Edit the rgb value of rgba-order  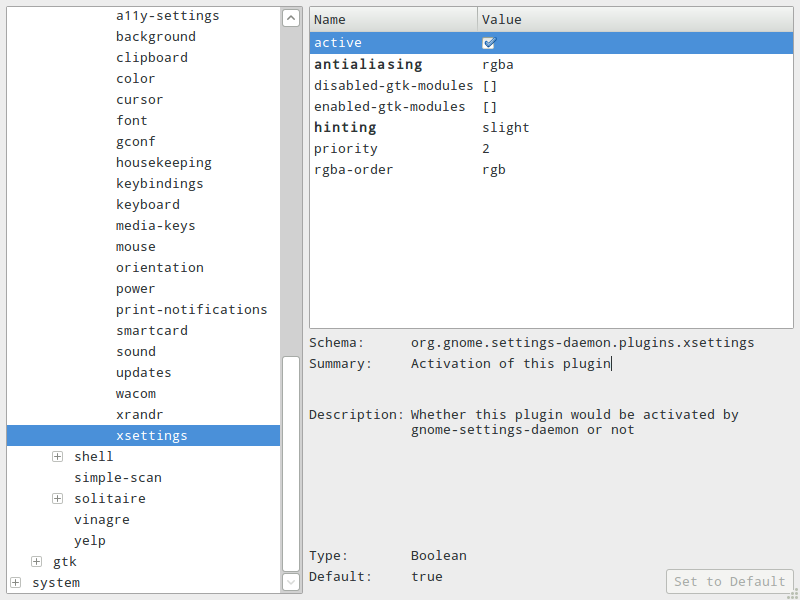pos(493,170)
